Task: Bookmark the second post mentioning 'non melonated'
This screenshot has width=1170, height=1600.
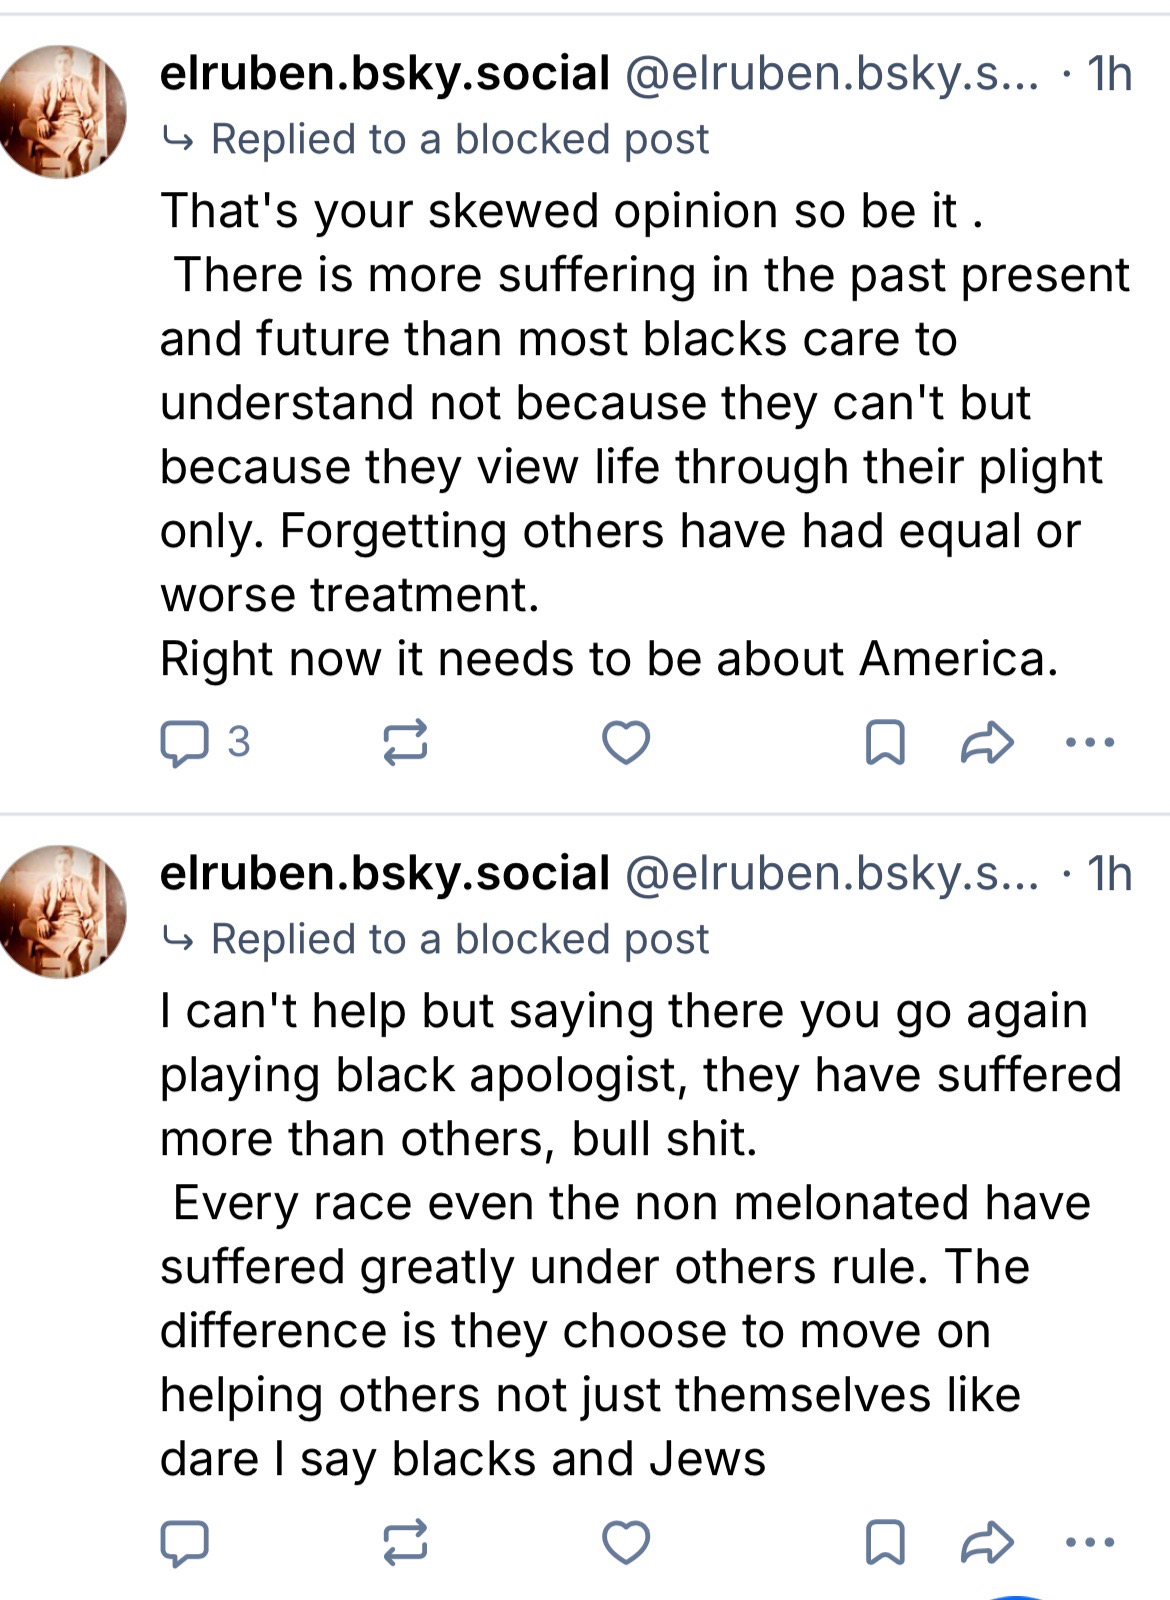Action: 885,1542
